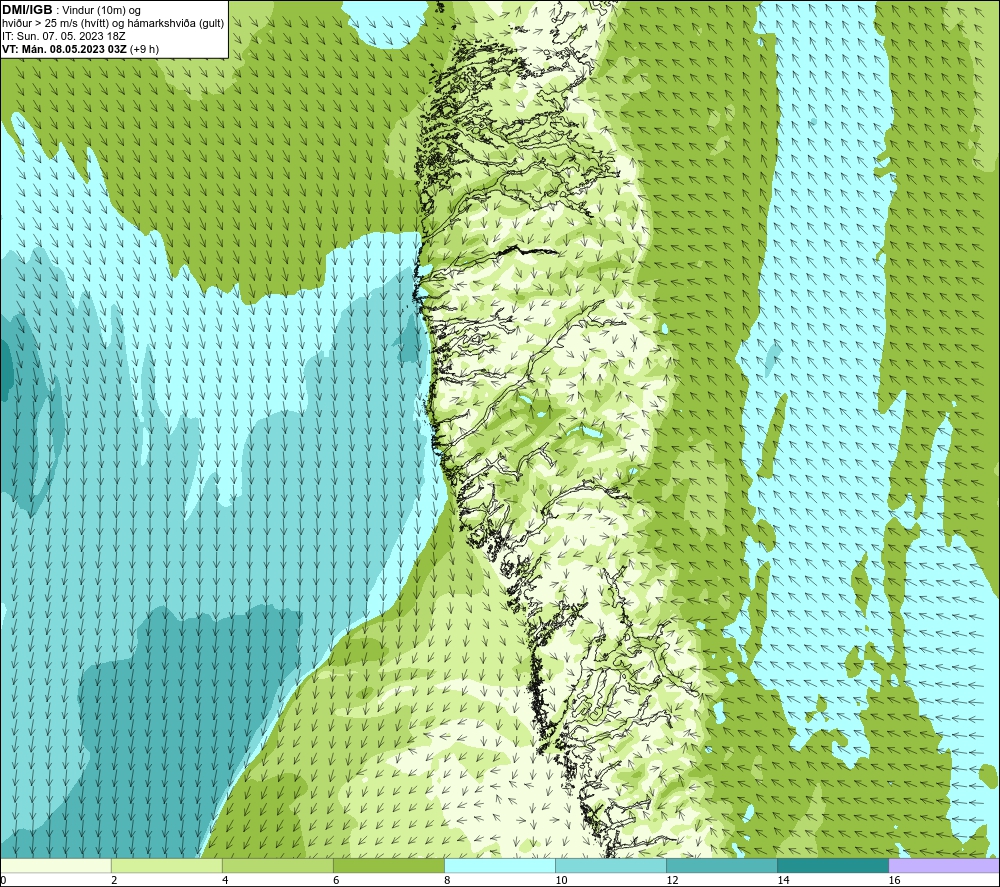Click the scale label '10'
Screen dimensions: 1000x887
(x=561, y=880)
